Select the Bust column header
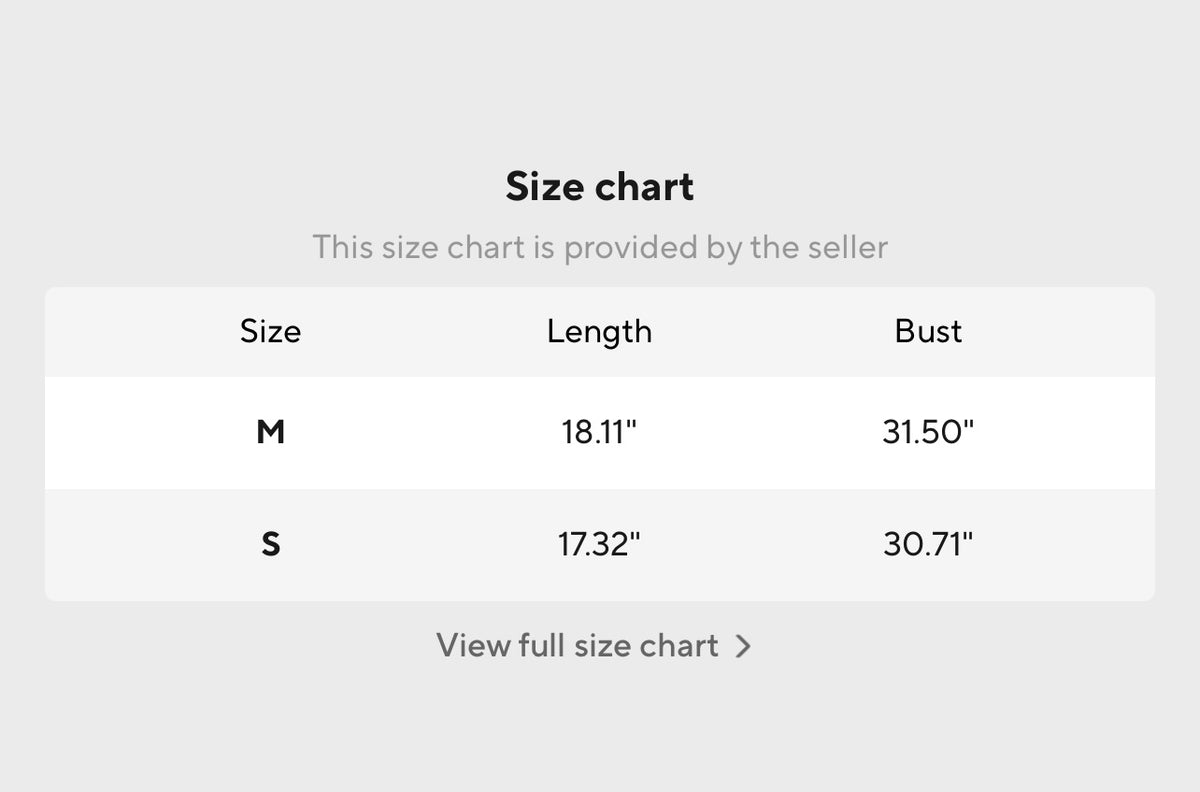1200x792 pixels. 928,331
